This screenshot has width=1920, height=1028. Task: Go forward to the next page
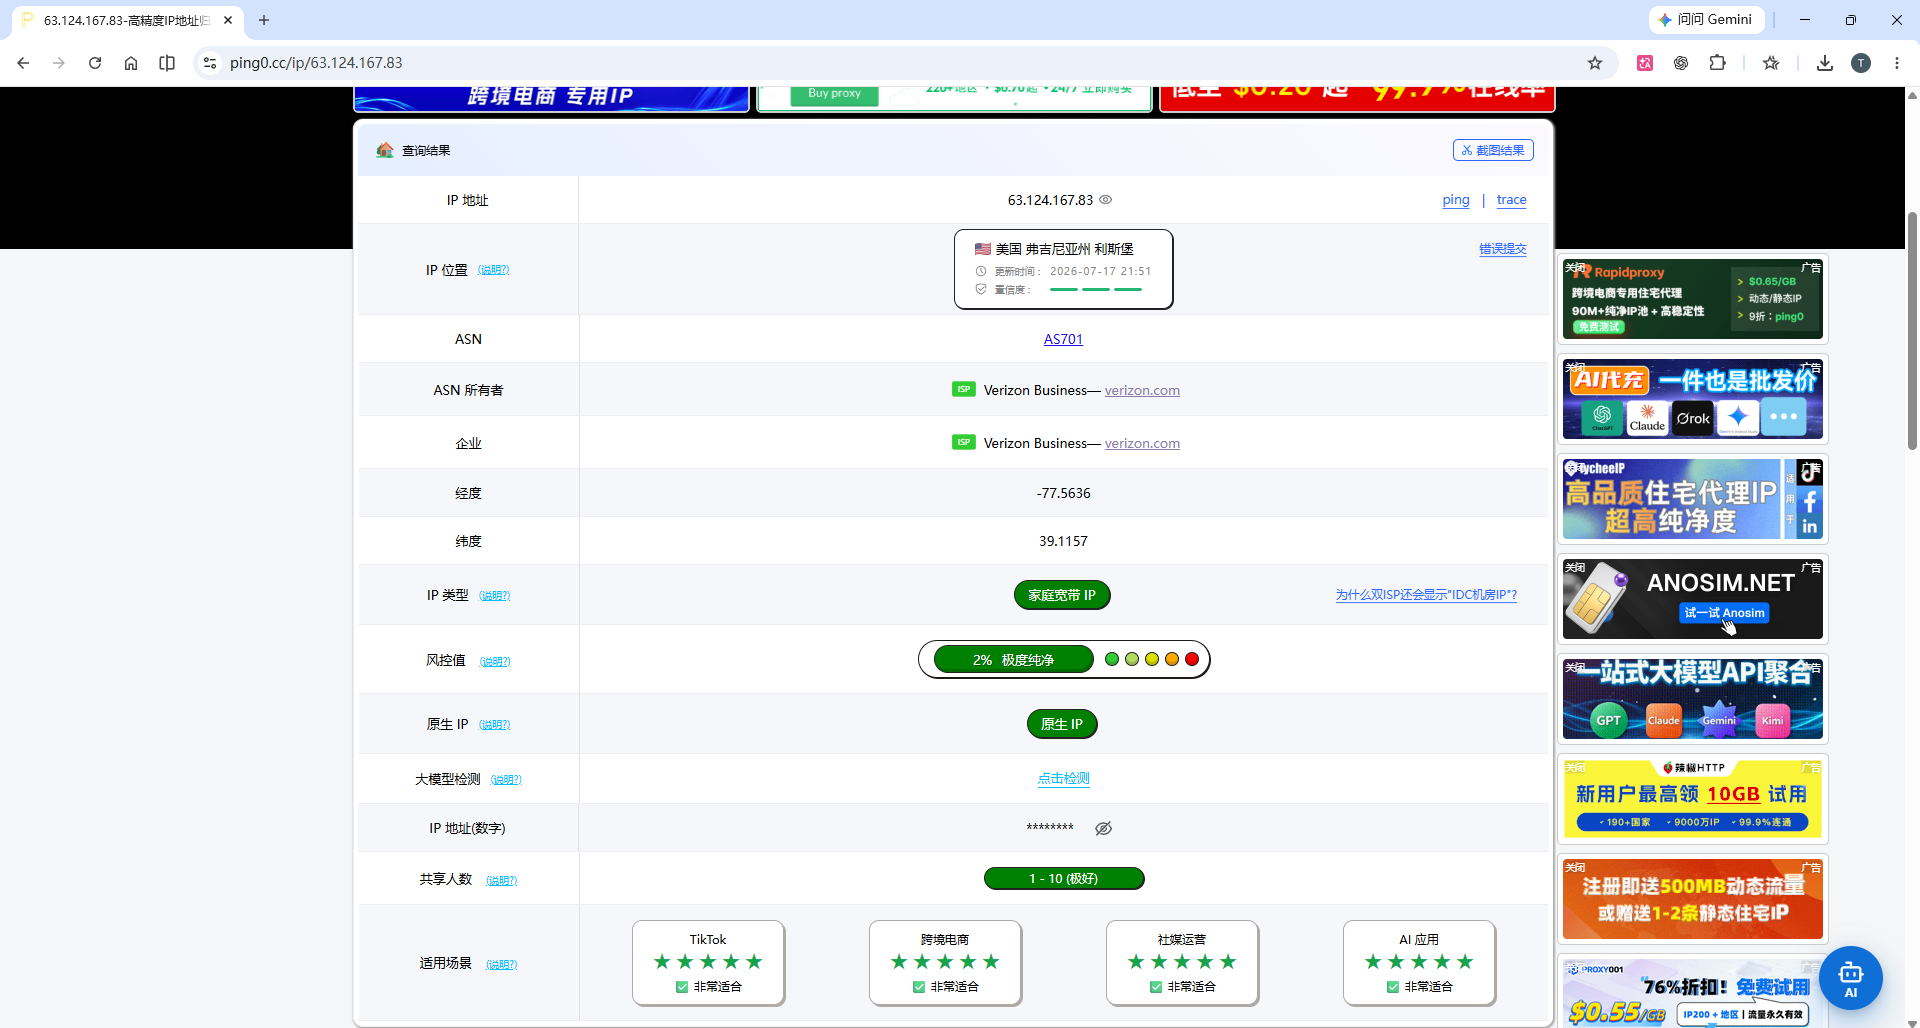click(59, 63)
